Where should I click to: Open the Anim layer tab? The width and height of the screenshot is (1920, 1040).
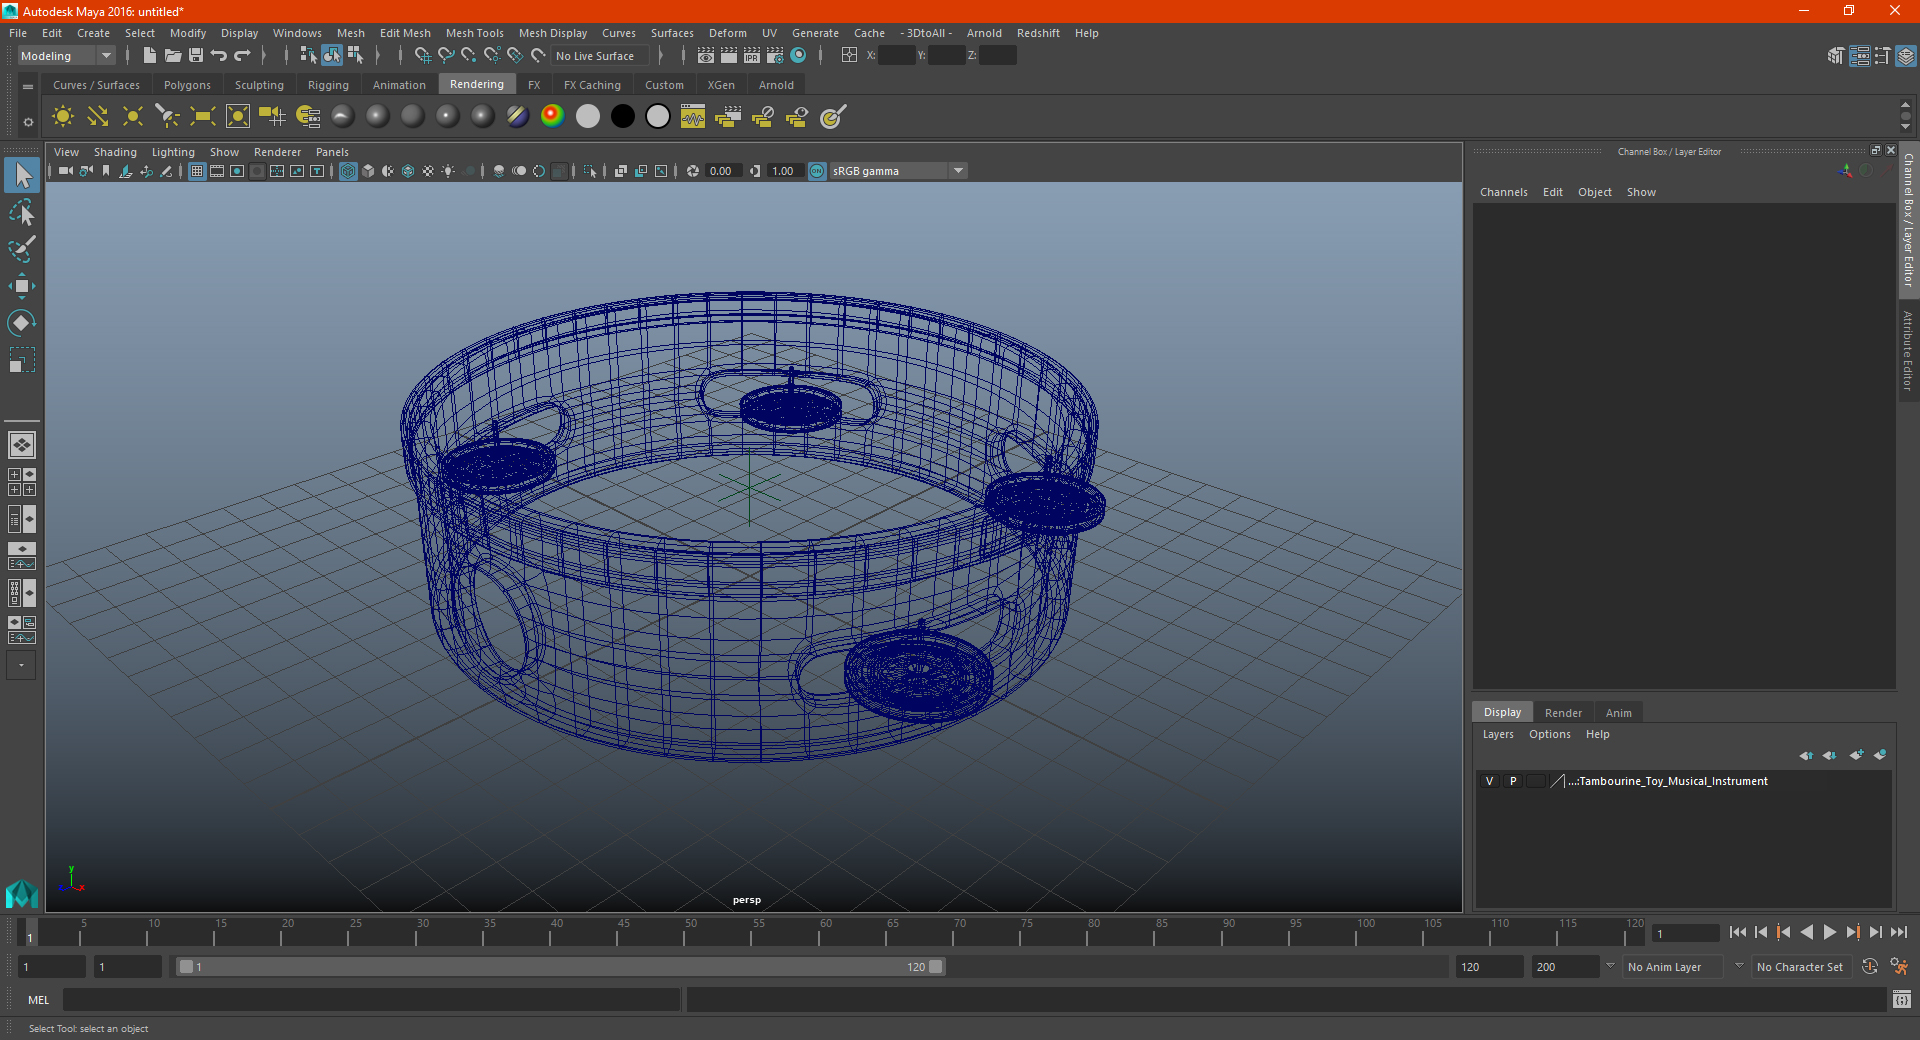(1618, 713)
